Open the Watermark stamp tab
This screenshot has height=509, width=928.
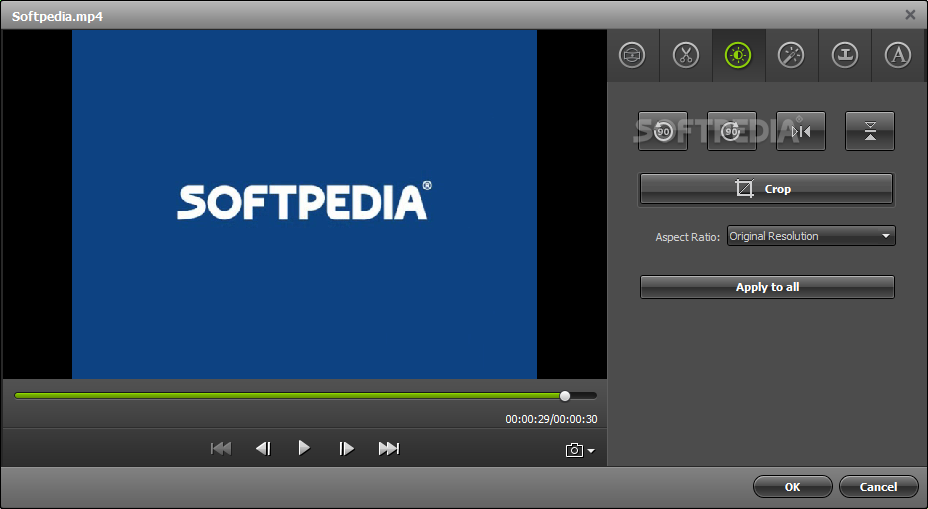tap(845, 56)
